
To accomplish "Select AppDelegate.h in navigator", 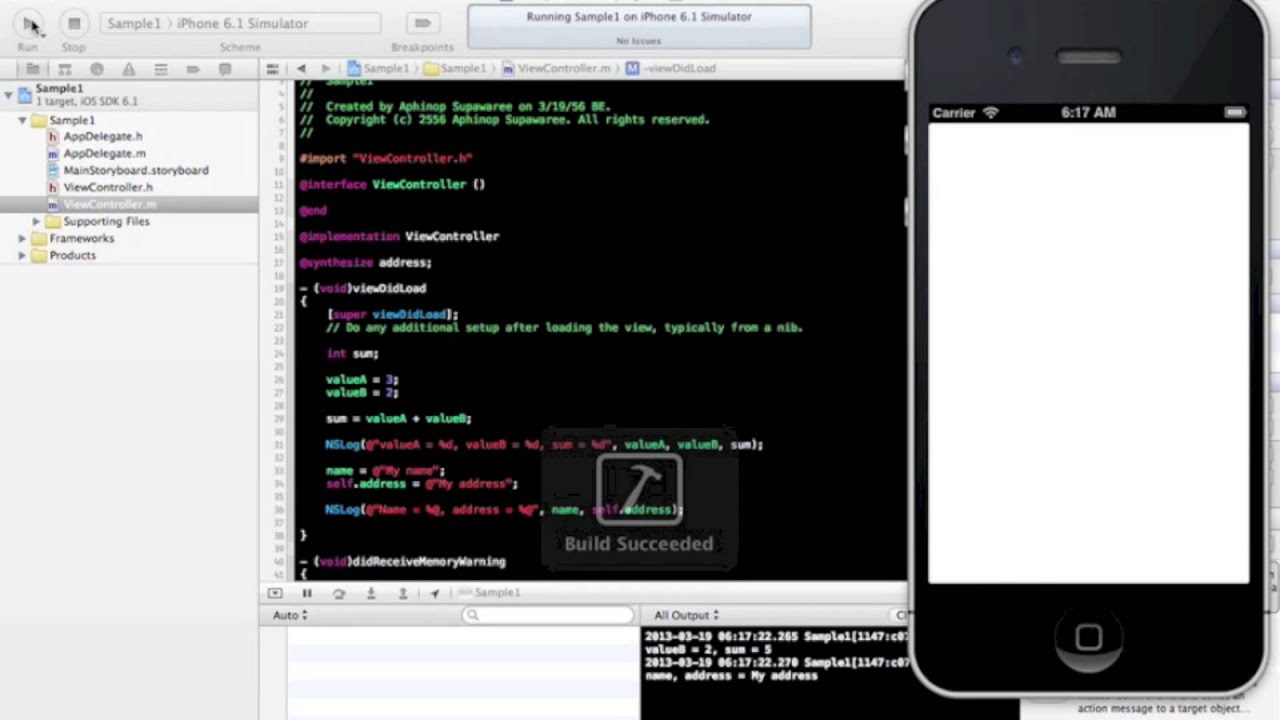I will (x=102, y=136).
